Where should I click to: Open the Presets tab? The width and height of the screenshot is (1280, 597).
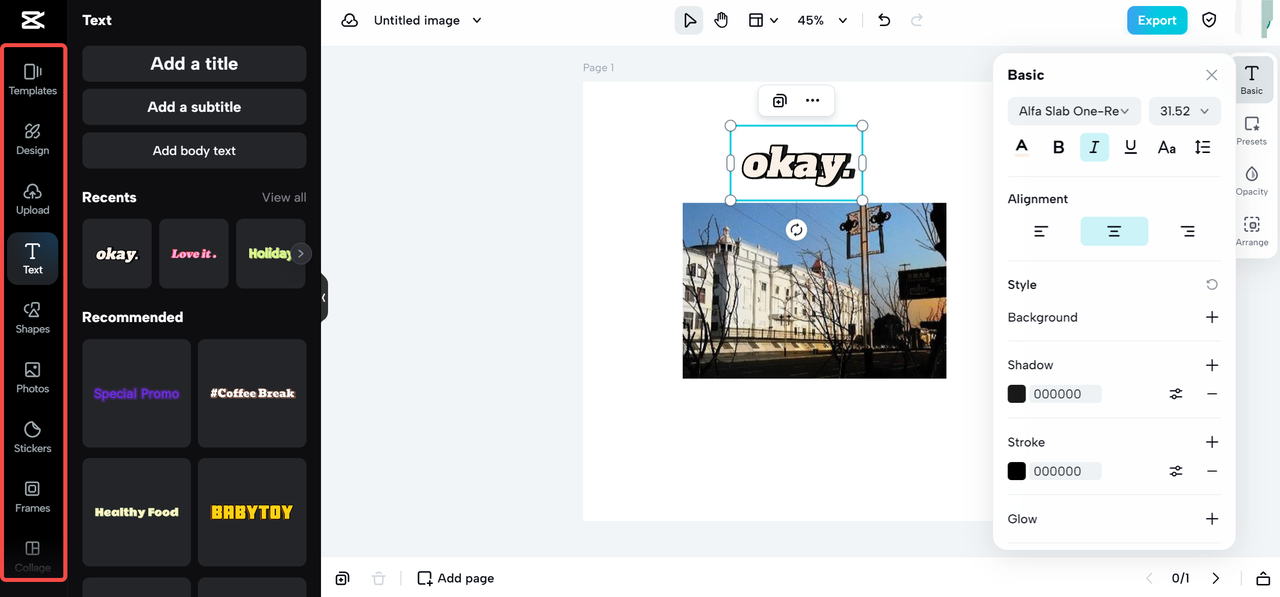click(x=1251, y=130)
